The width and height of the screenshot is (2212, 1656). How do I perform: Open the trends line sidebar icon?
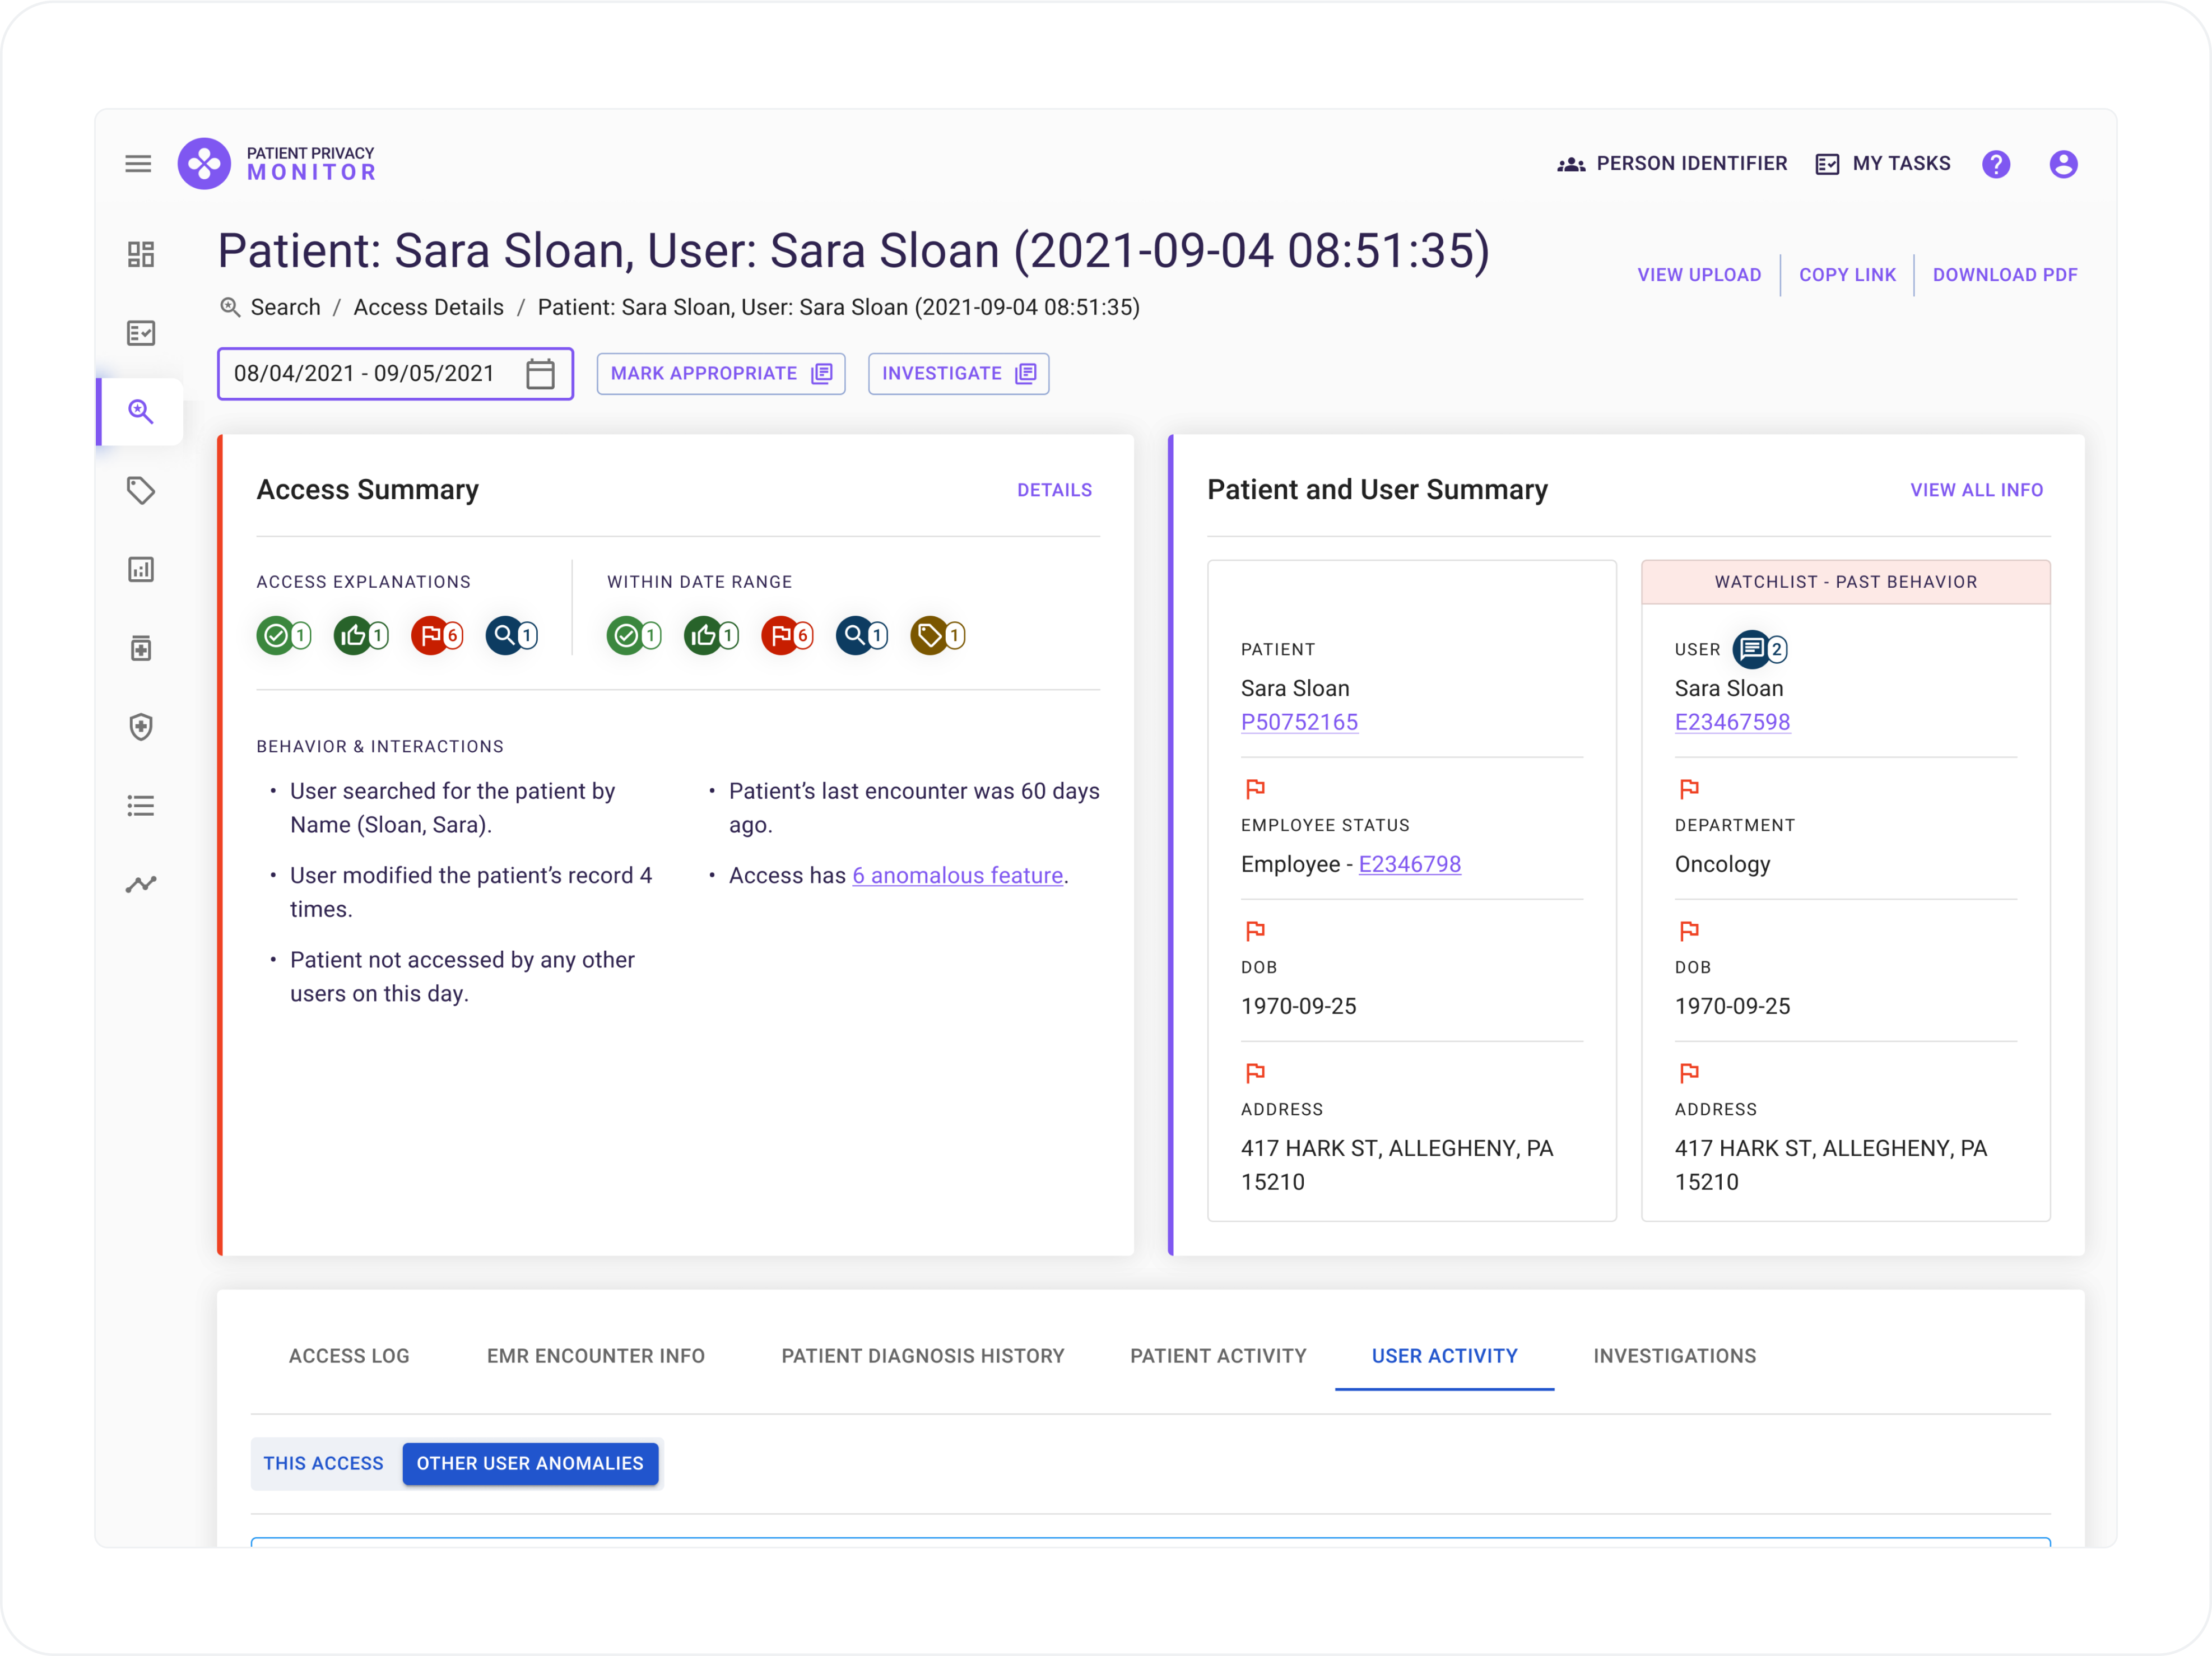141,885
